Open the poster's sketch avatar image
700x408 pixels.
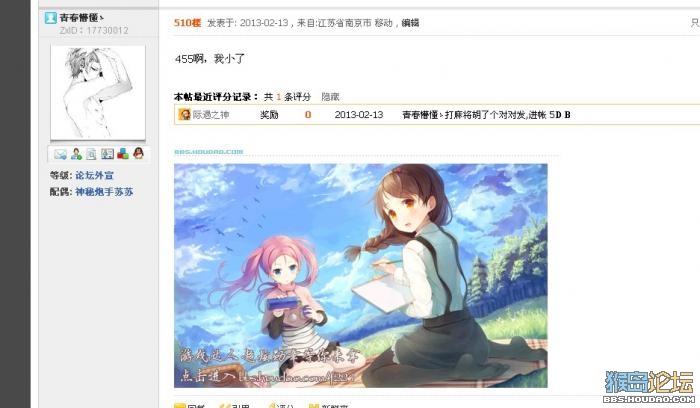(x=98, y=92)
